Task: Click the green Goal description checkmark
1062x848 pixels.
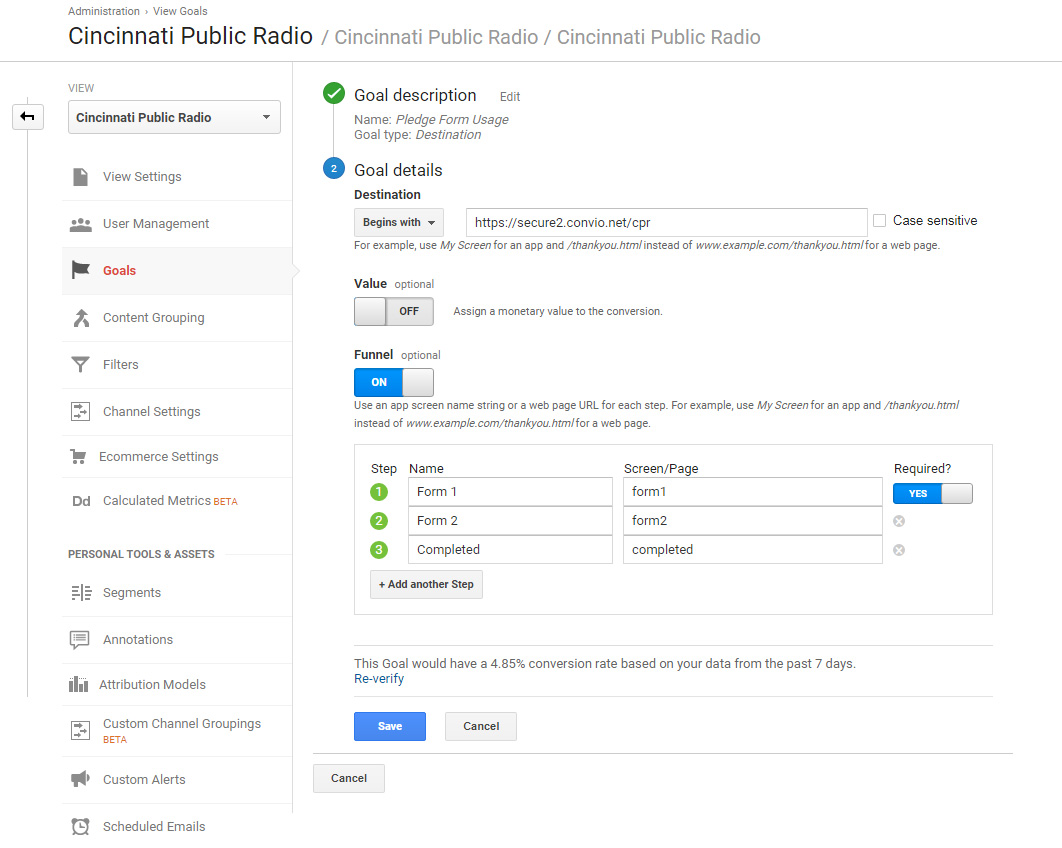Action: coord(334,93)
